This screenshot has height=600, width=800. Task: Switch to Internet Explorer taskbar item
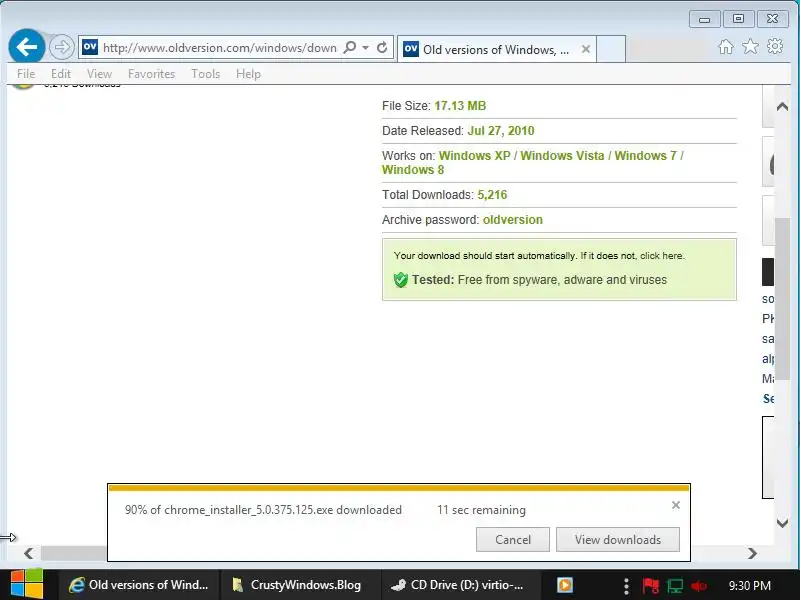(139, 585)
